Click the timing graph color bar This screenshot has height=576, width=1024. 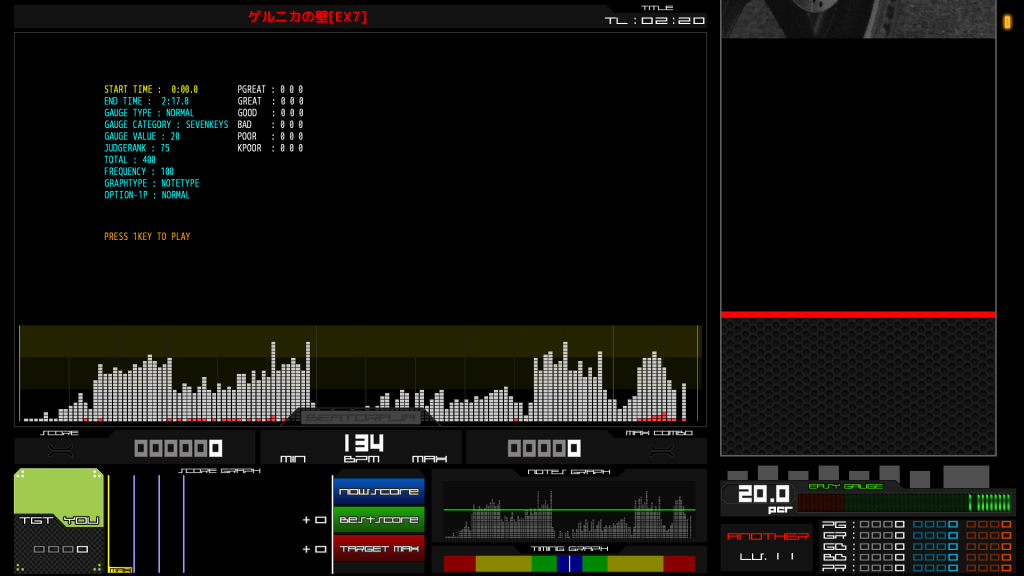569,564
